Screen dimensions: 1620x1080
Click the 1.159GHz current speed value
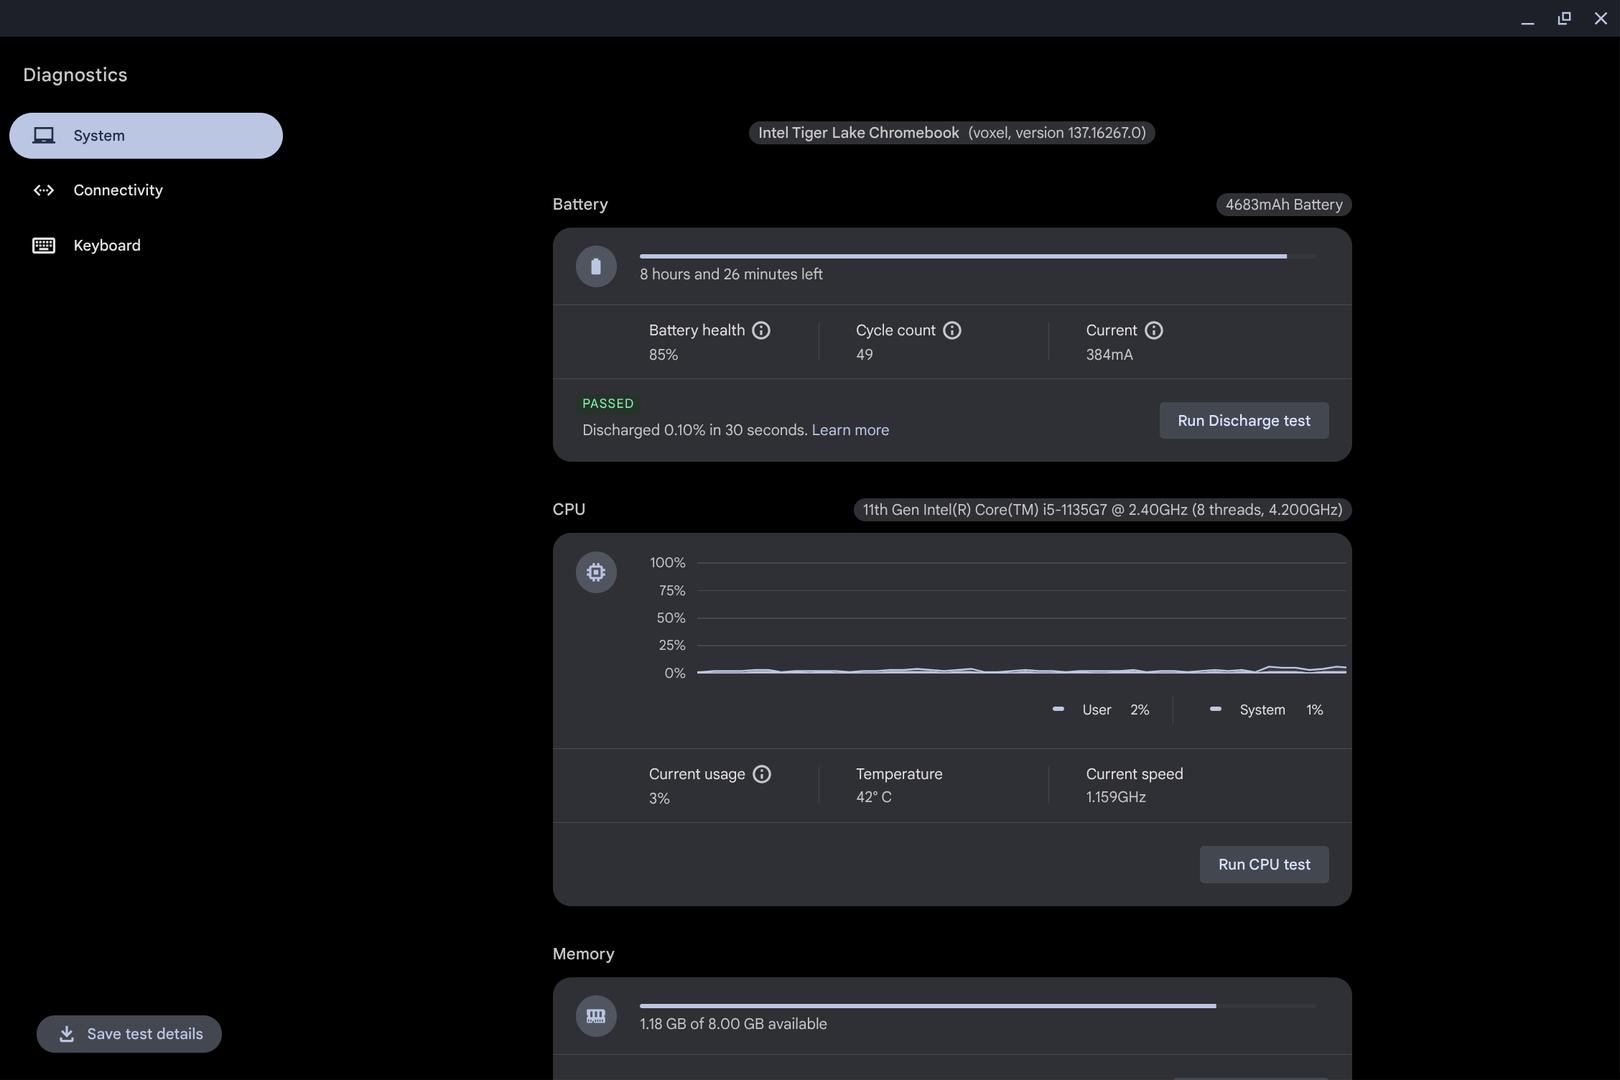point(1116,797)
